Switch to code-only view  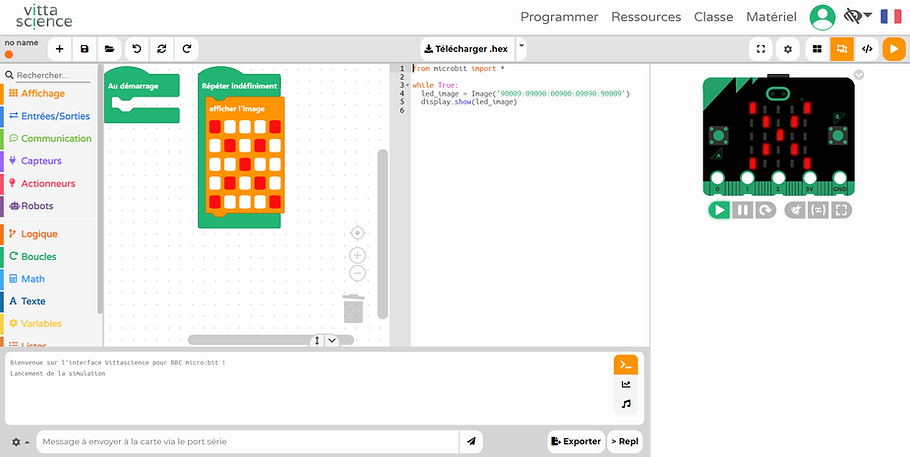coord(867,49)
